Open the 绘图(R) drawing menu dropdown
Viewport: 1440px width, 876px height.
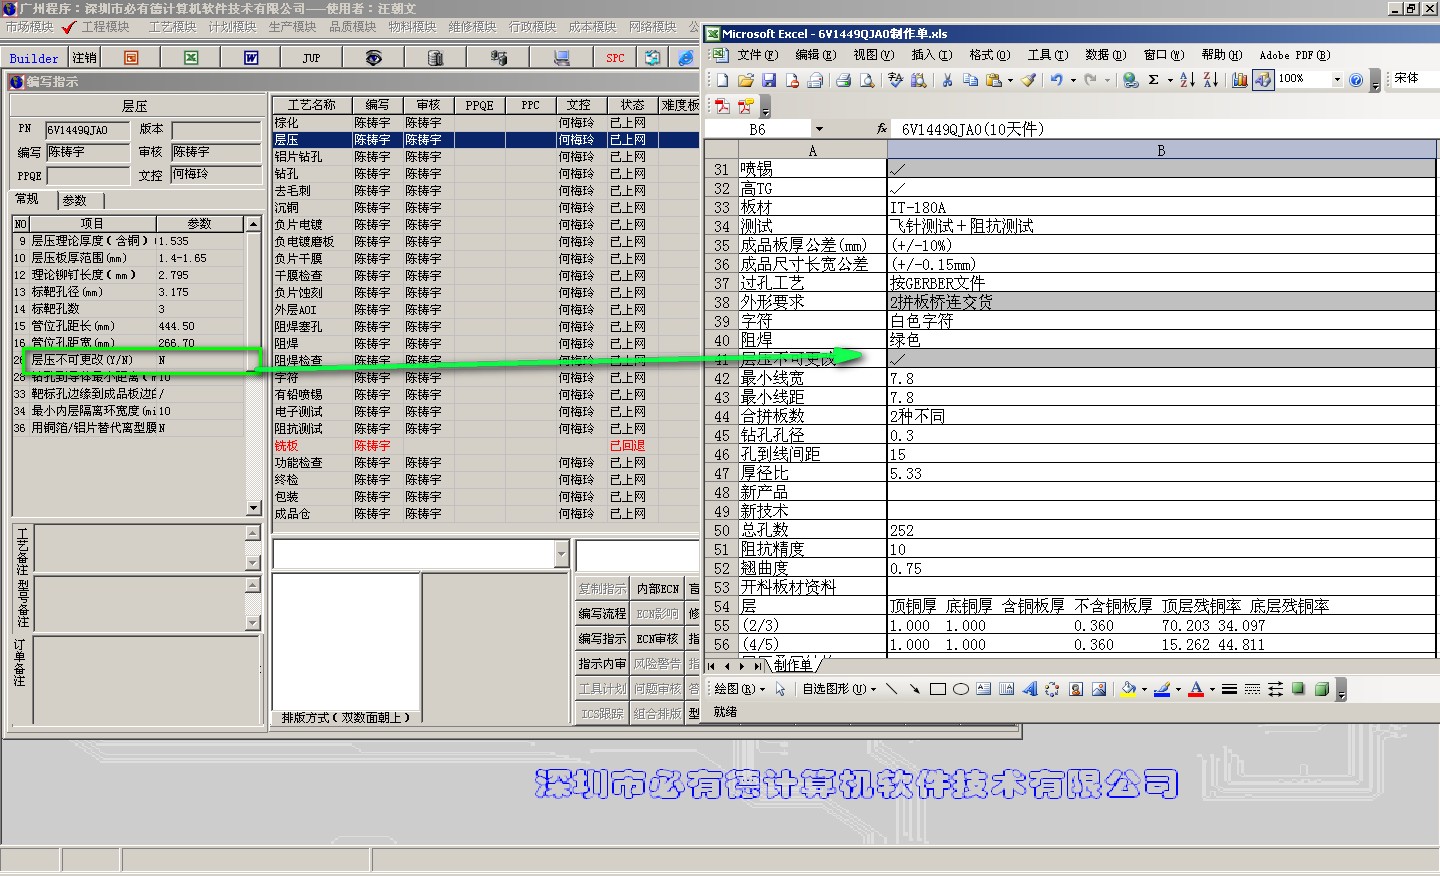[740, 689]
